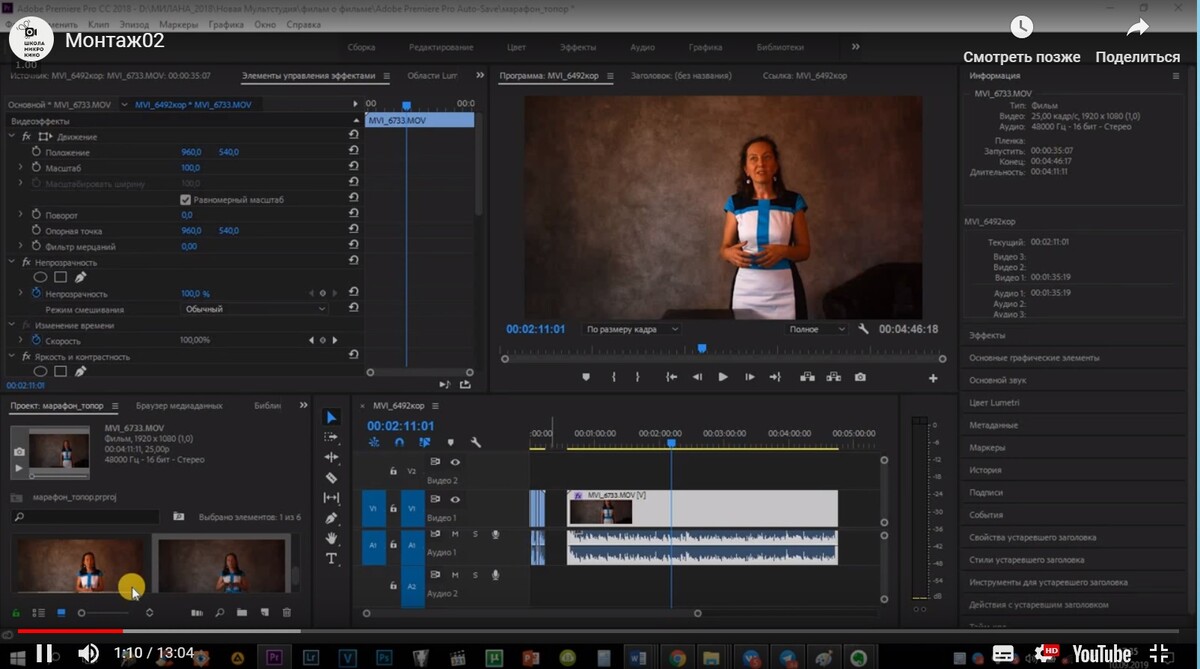Image resolution: width=1200 pixels, height=669 pixels.
Task: Open the Маркеры menu
Action: pos(178,23)
